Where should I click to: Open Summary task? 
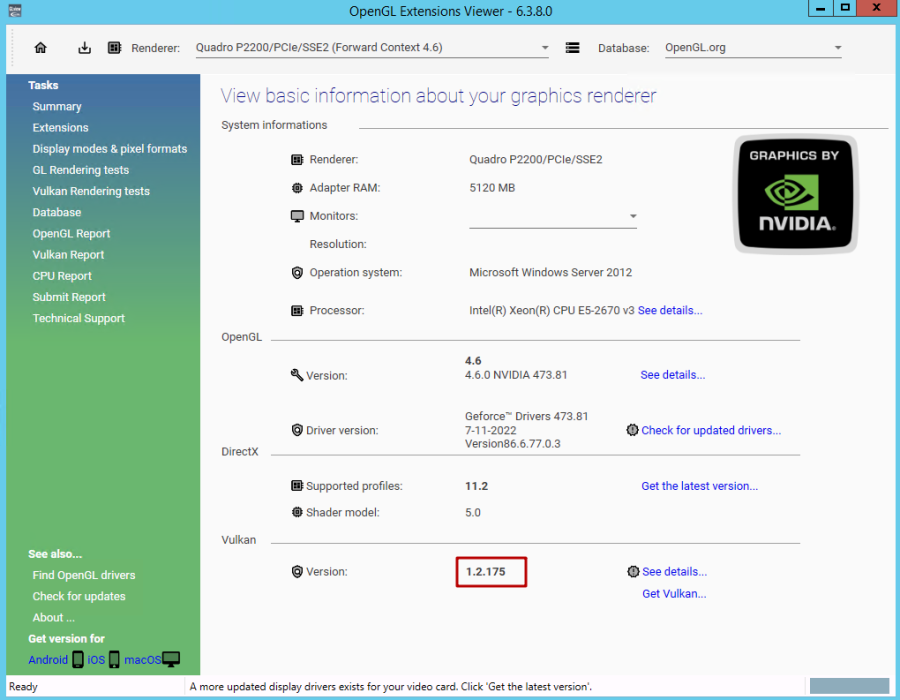57,107
